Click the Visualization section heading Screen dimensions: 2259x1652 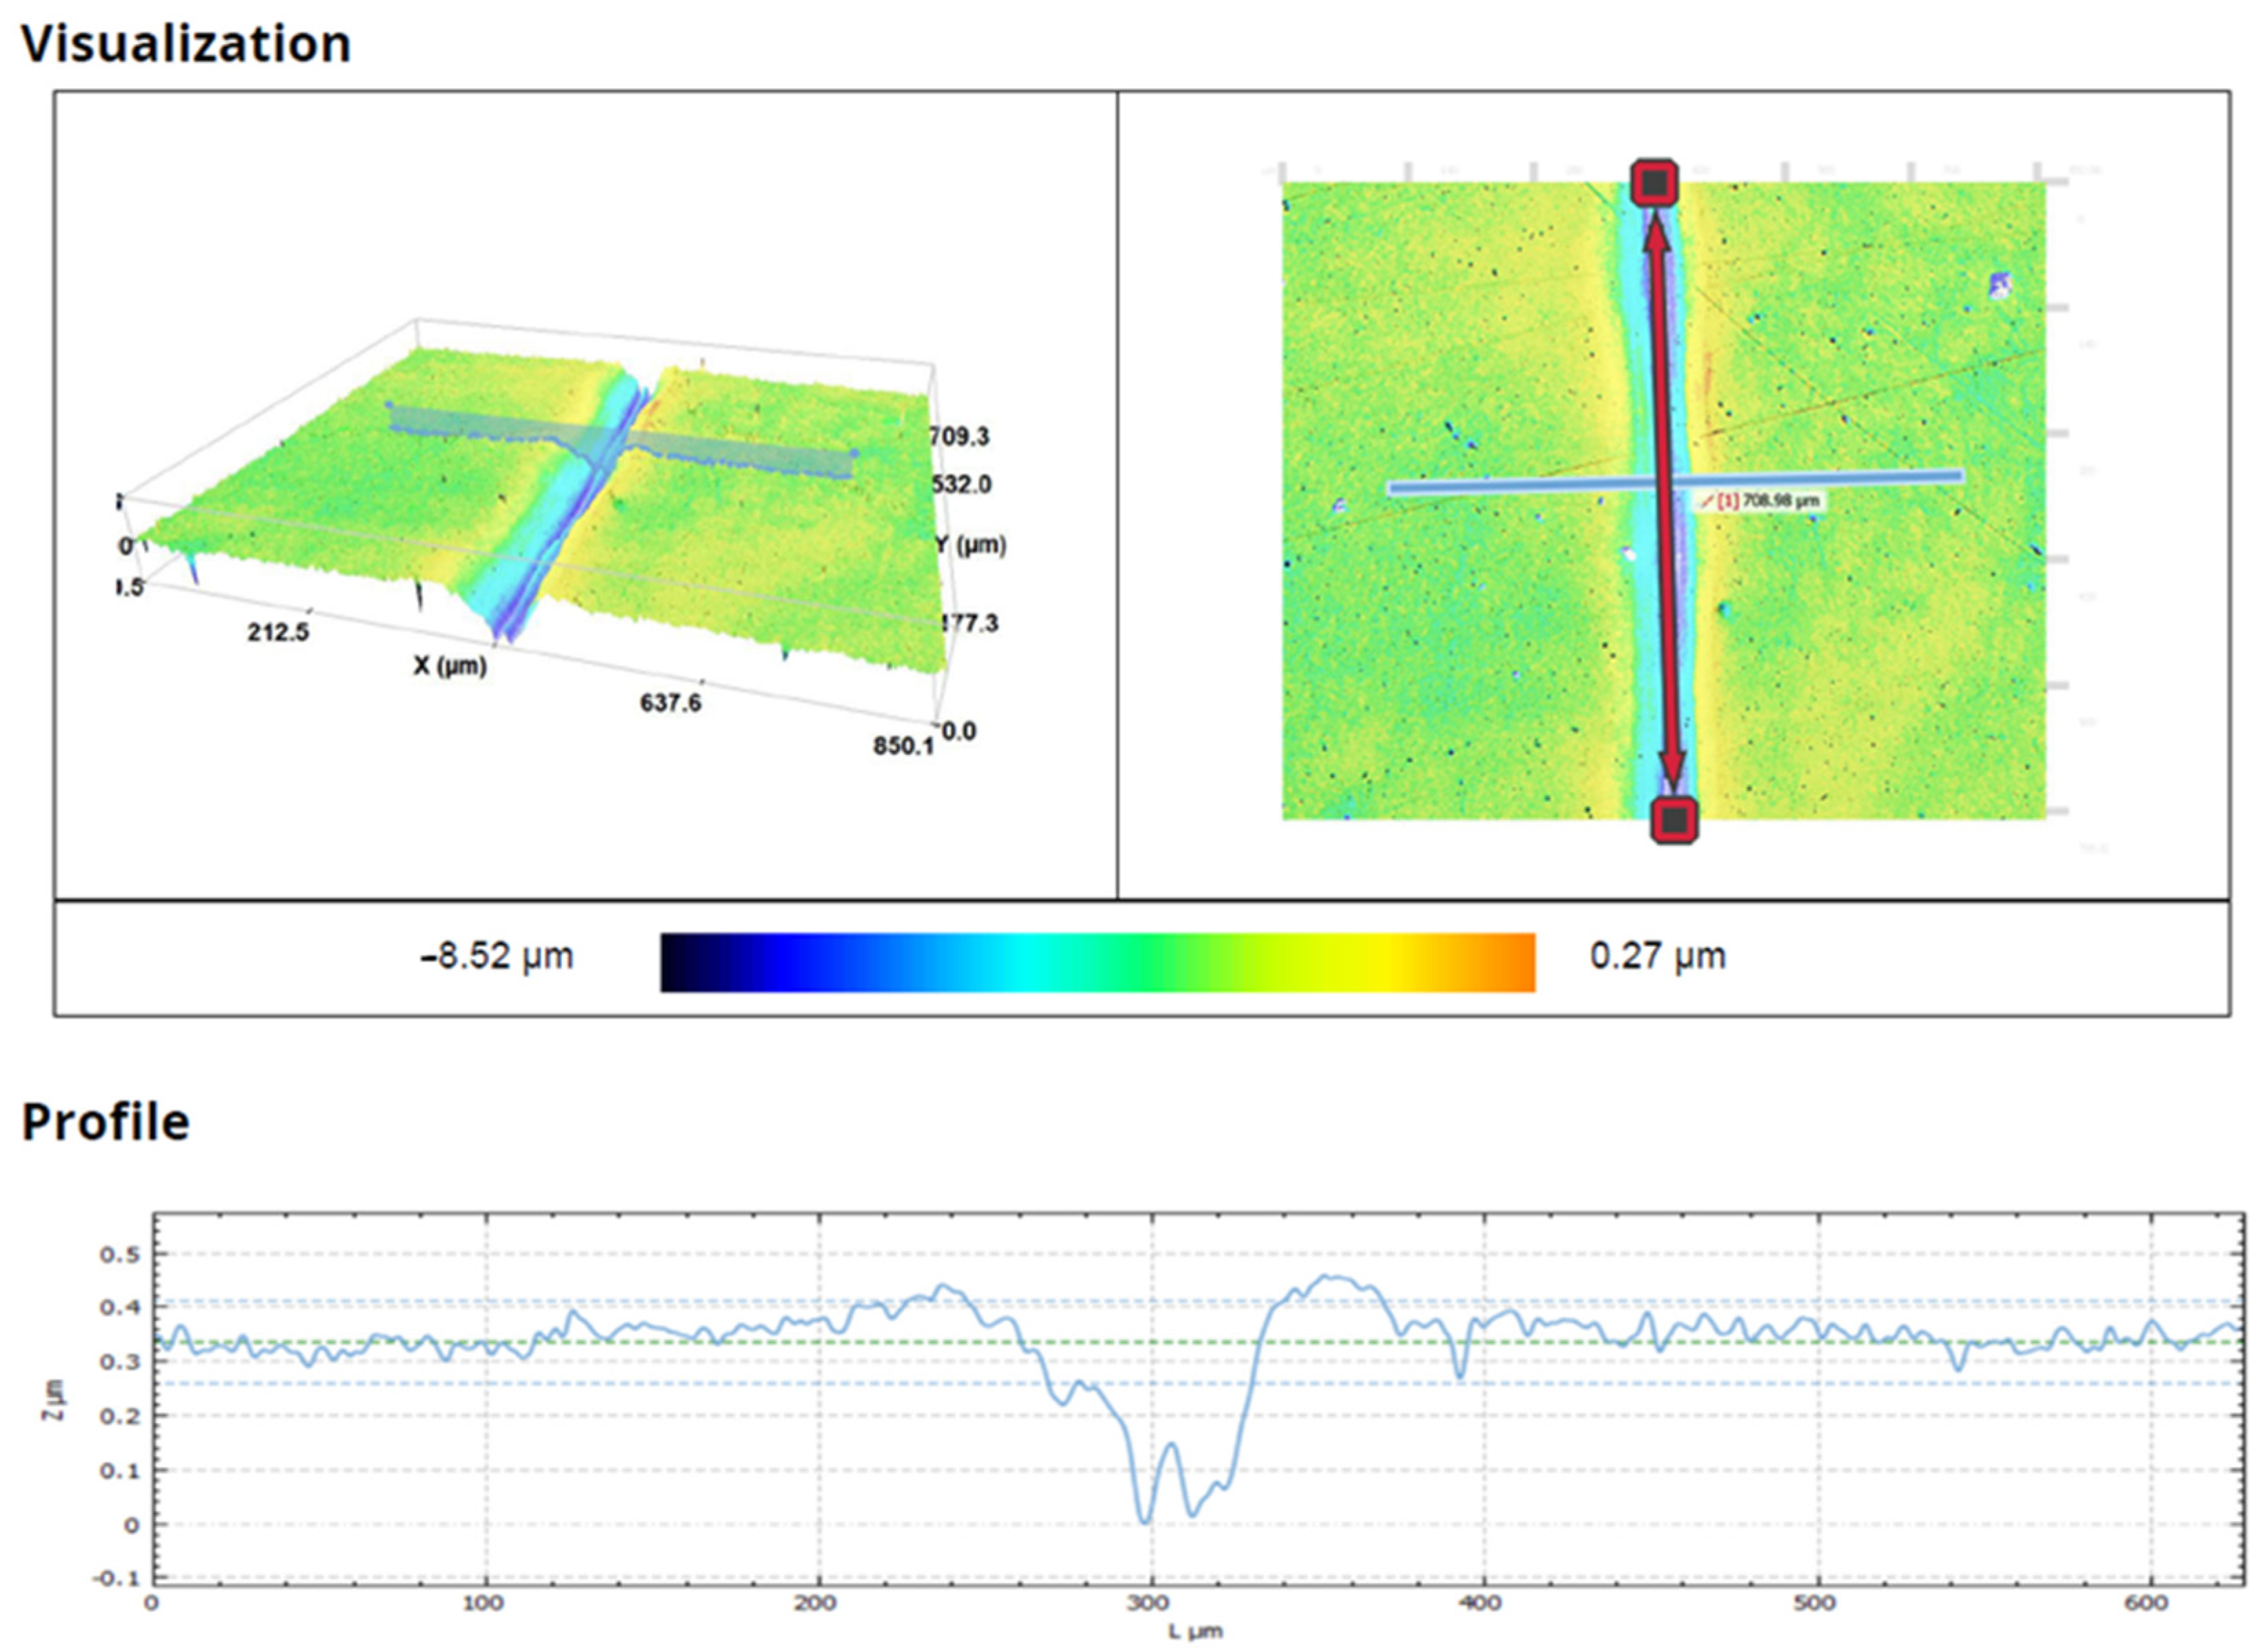pyautogui.click(x=186, y=44)
